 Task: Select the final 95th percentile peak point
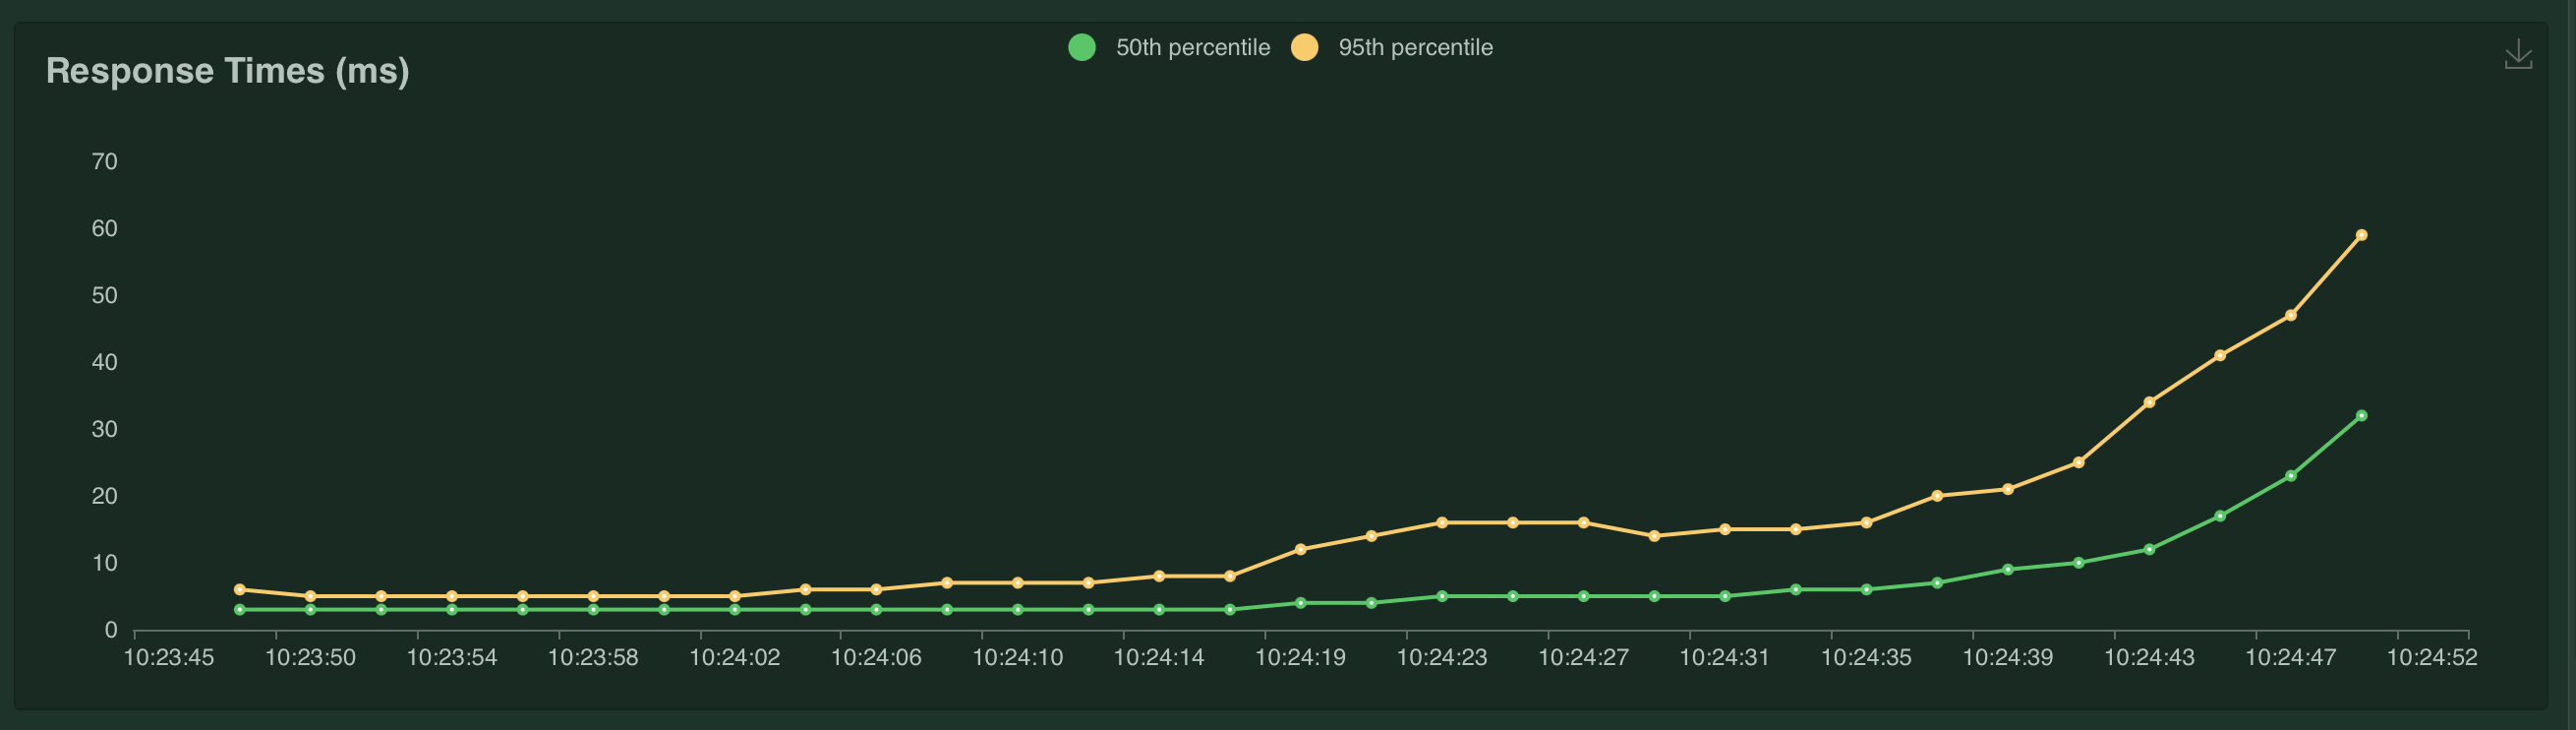[2361, 235]
